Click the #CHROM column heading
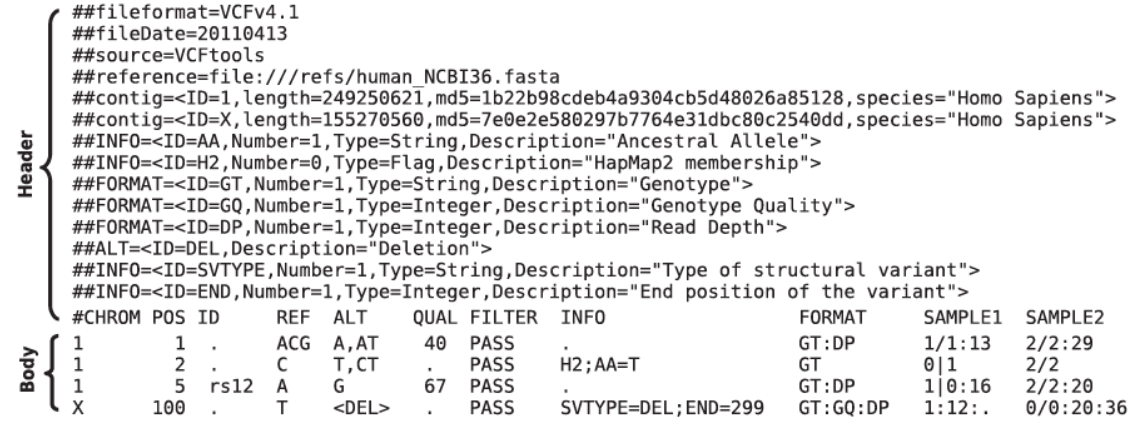1146x432 pixels. coord(105,318)
